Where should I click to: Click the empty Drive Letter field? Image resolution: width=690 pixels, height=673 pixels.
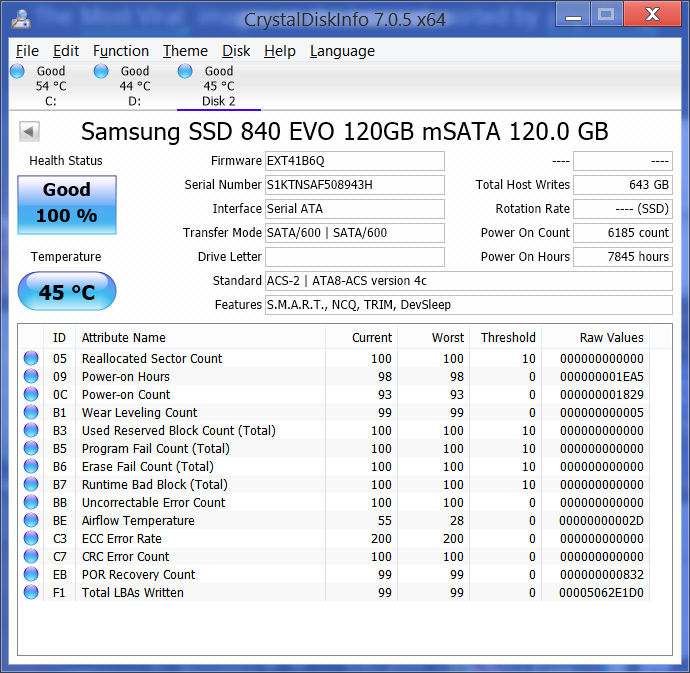click(x=355, y=257)
